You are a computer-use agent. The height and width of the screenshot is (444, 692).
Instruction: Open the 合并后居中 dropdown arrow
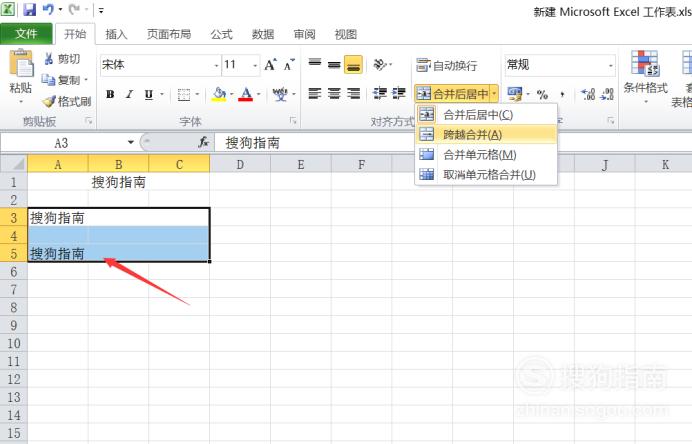pyautogui.click(x=494, y=94)
